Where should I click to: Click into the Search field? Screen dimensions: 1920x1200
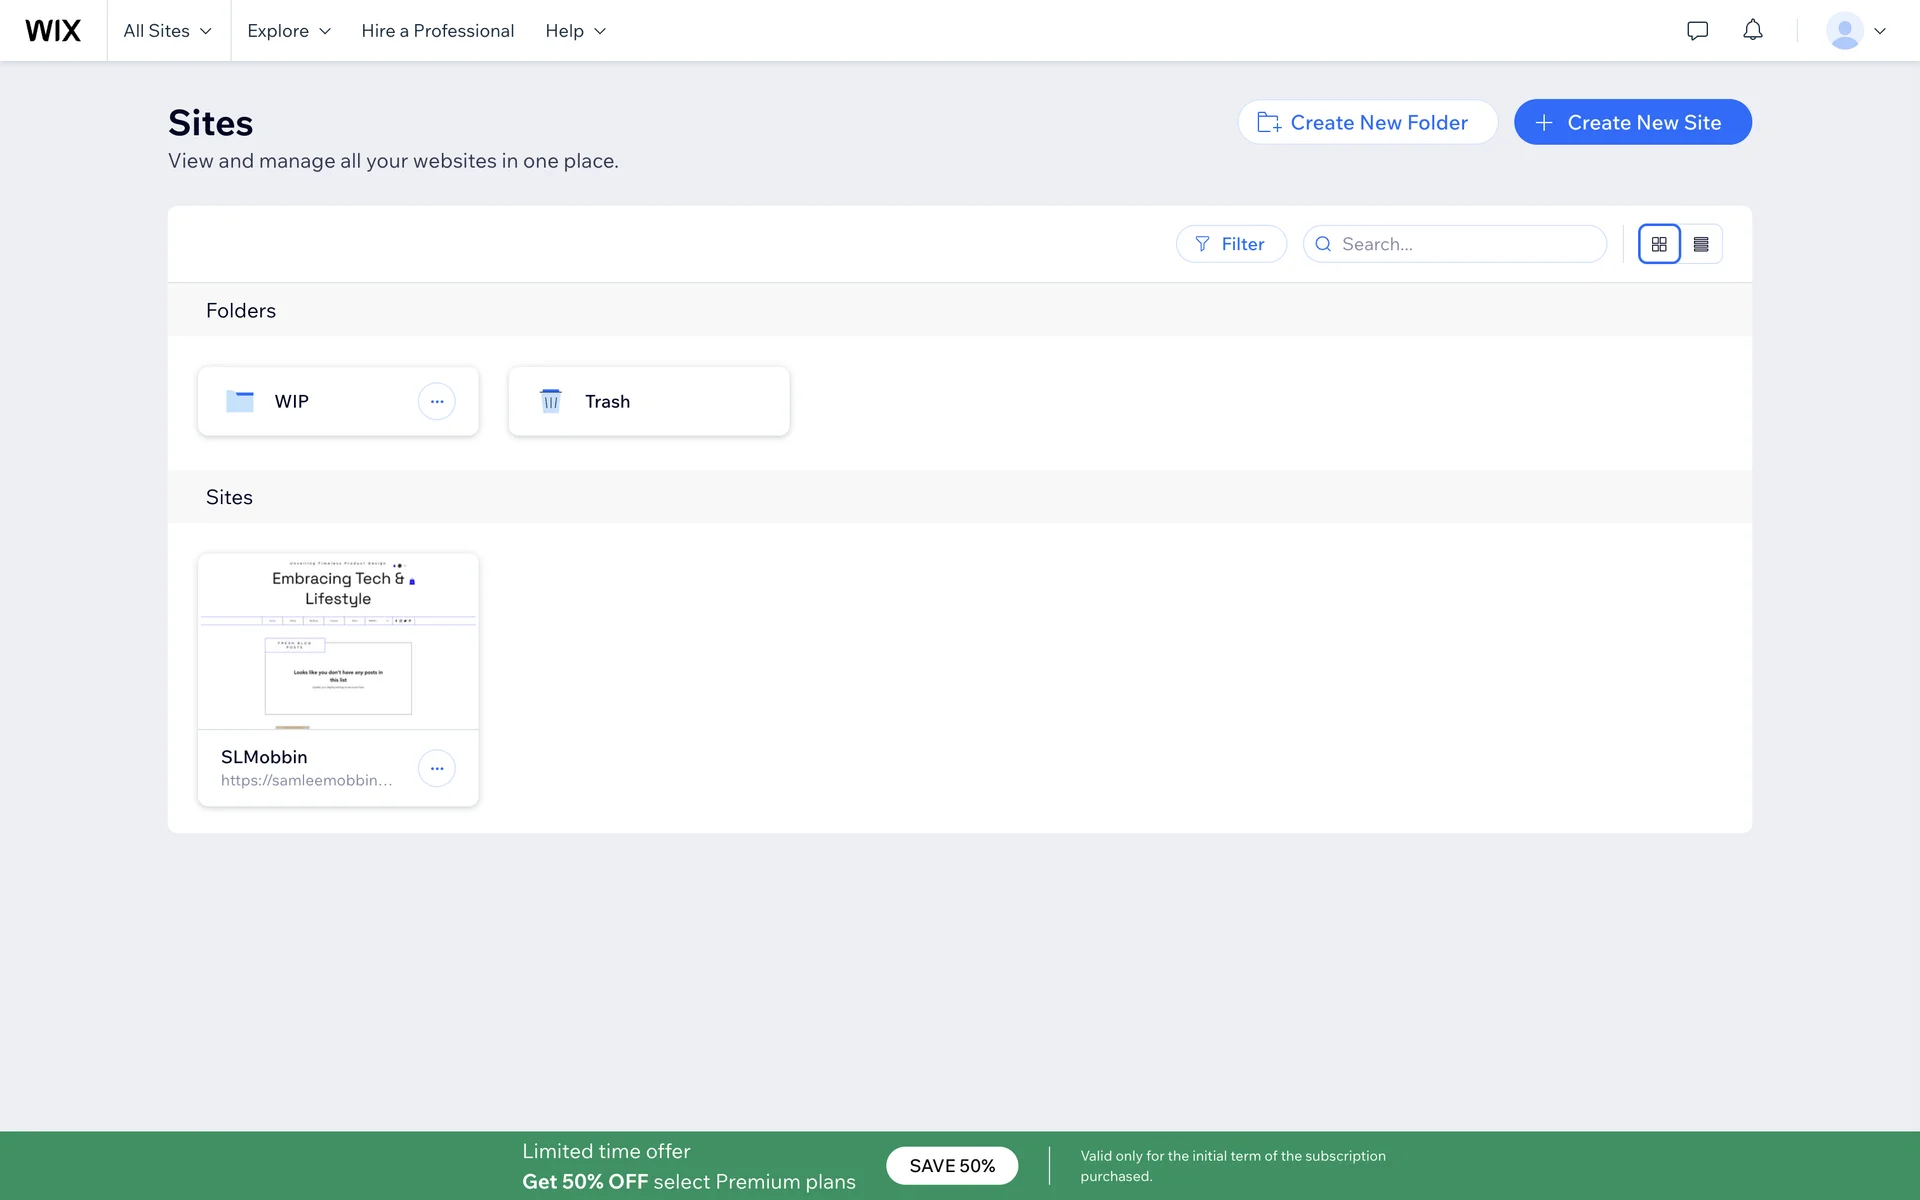(x=1465, y=244)
